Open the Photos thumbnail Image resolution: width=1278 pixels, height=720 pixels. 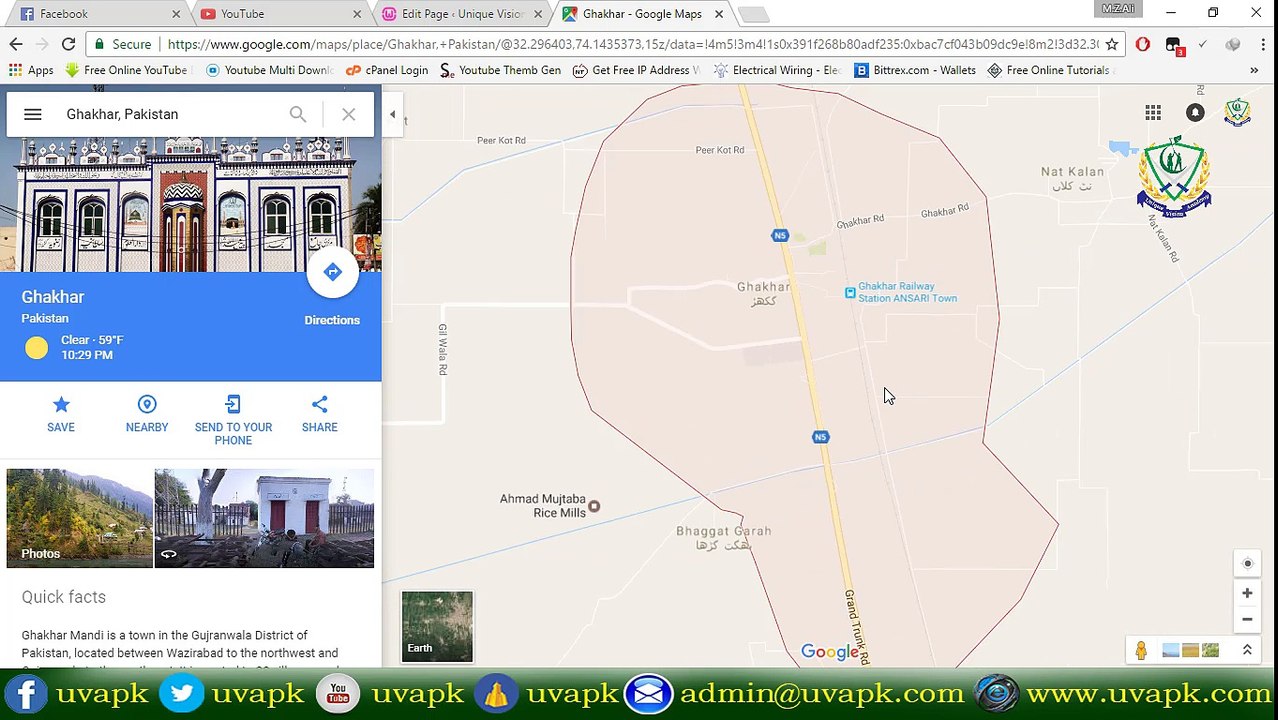[80, 518]
